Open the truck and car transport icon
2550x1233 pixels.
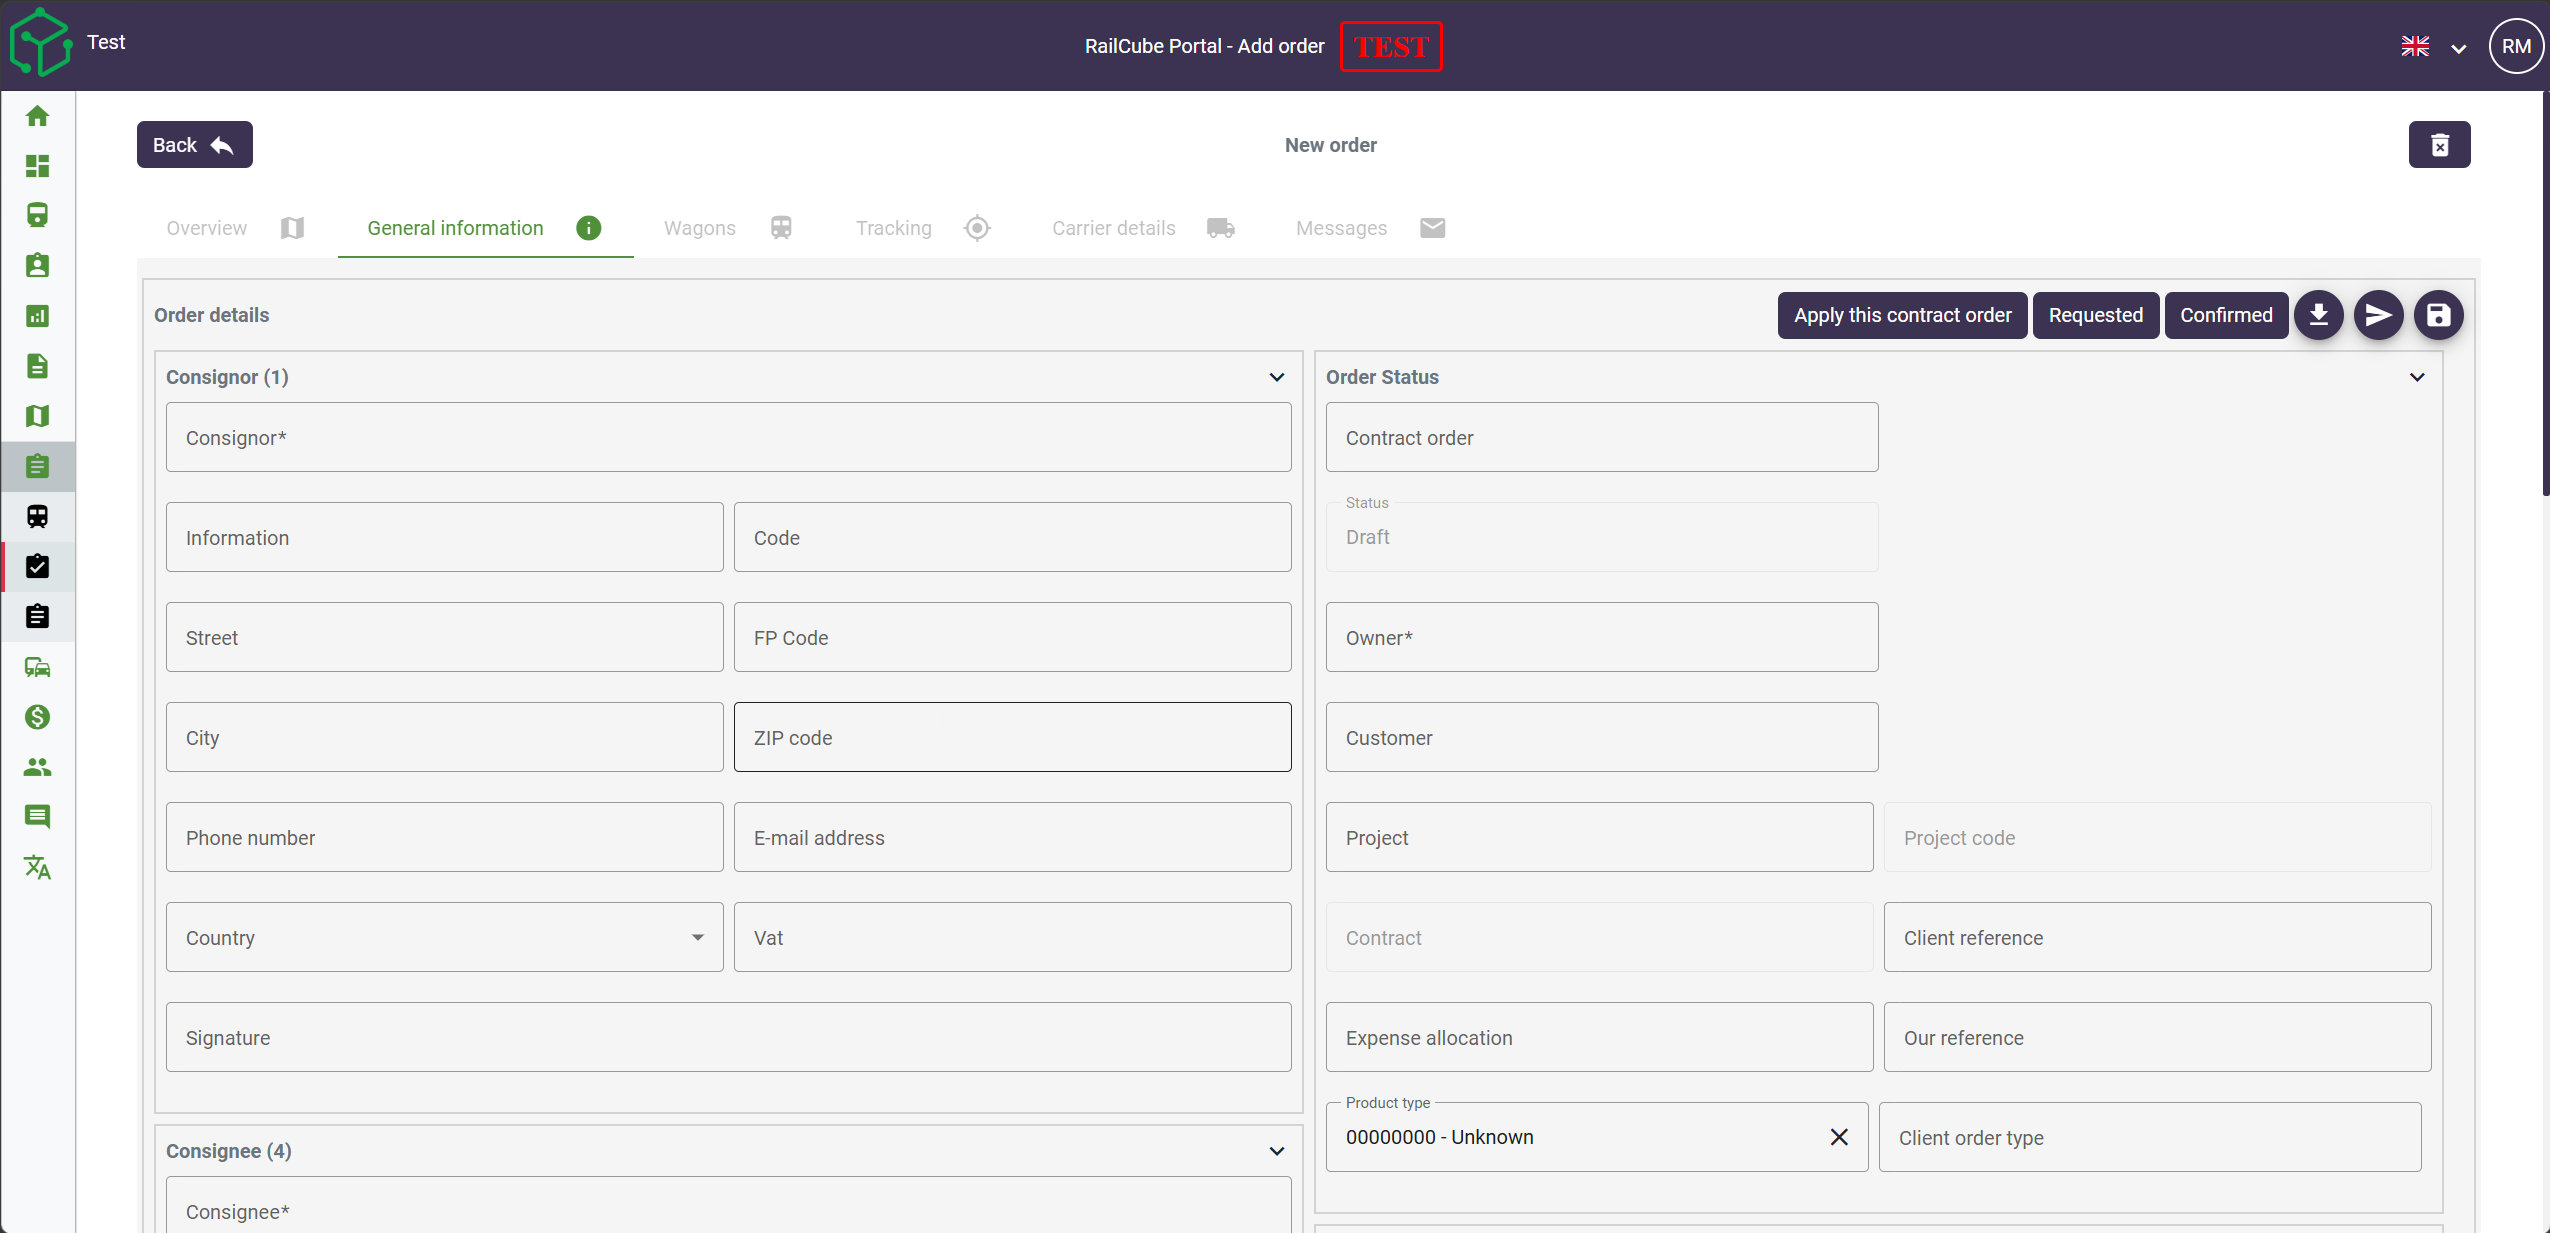(37, 667)
